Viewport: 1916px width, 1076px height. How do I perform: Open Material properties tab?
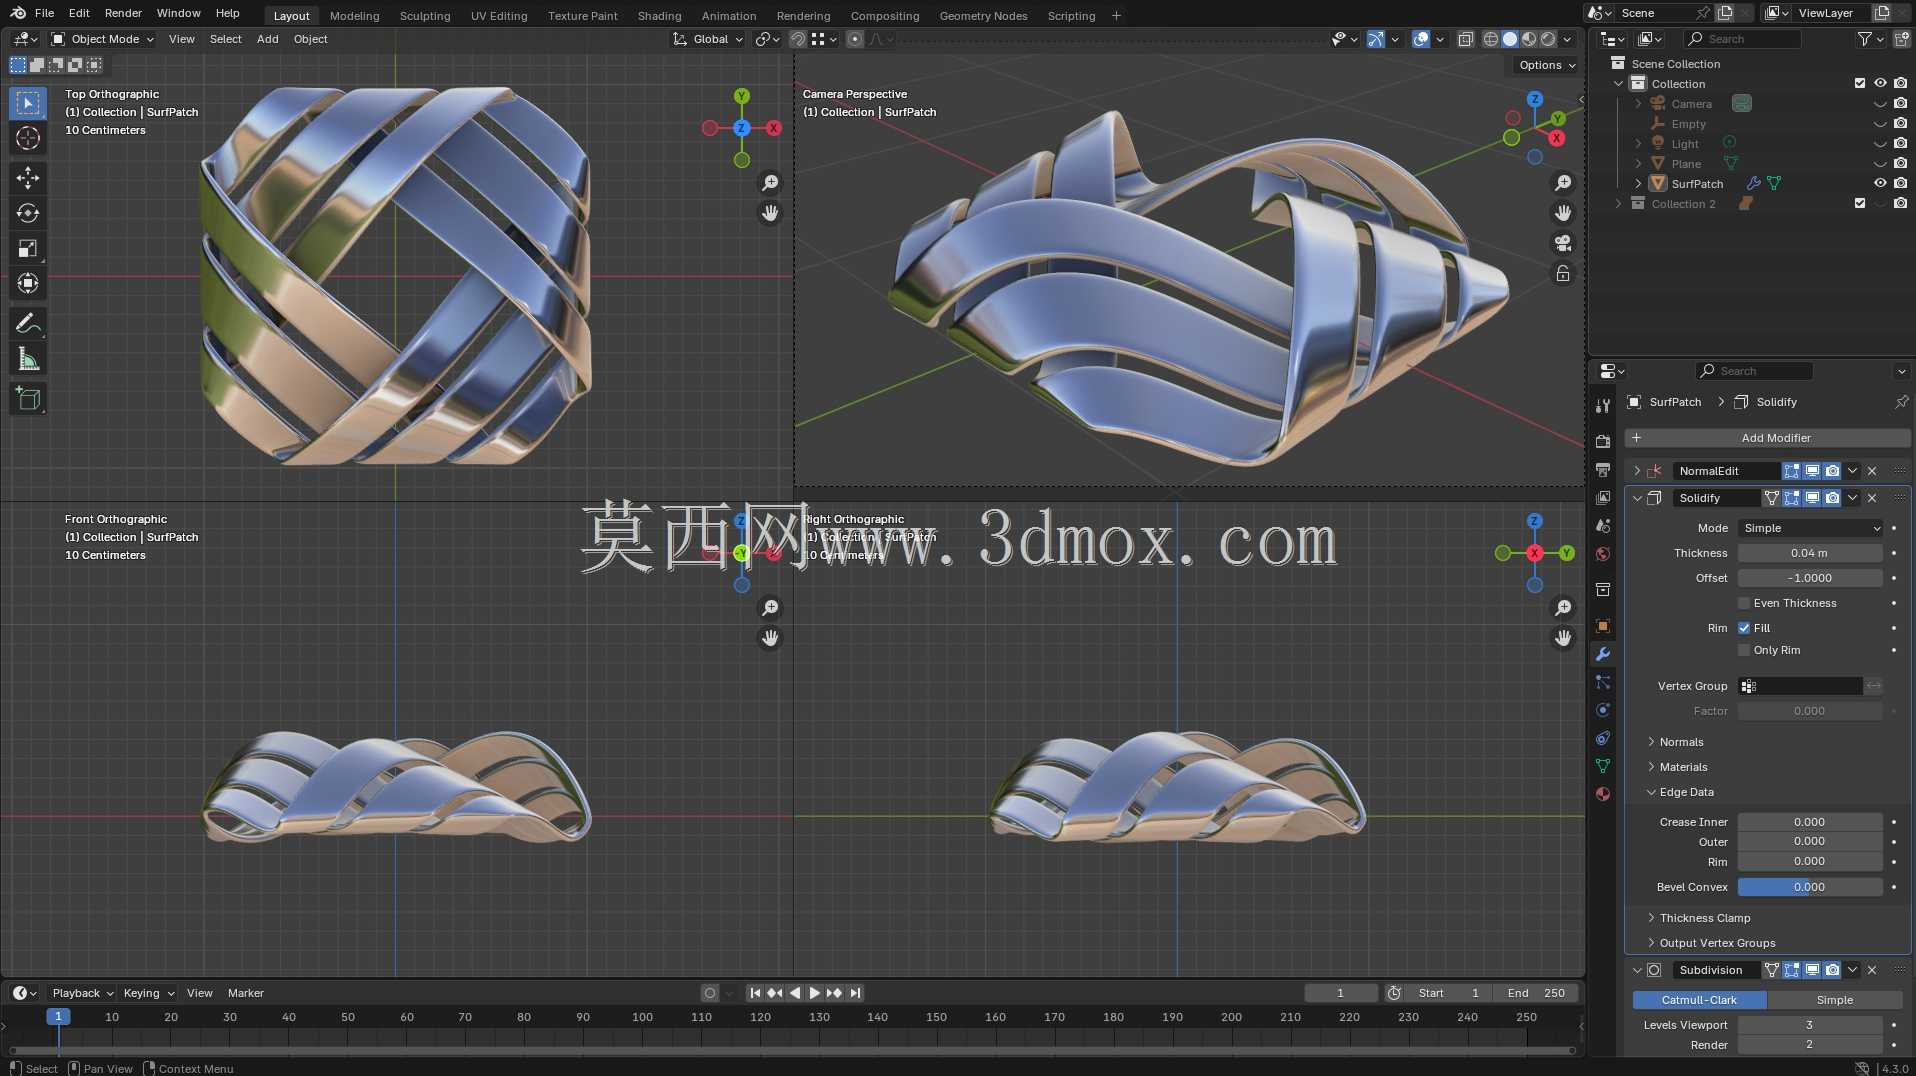point(1603,794)
